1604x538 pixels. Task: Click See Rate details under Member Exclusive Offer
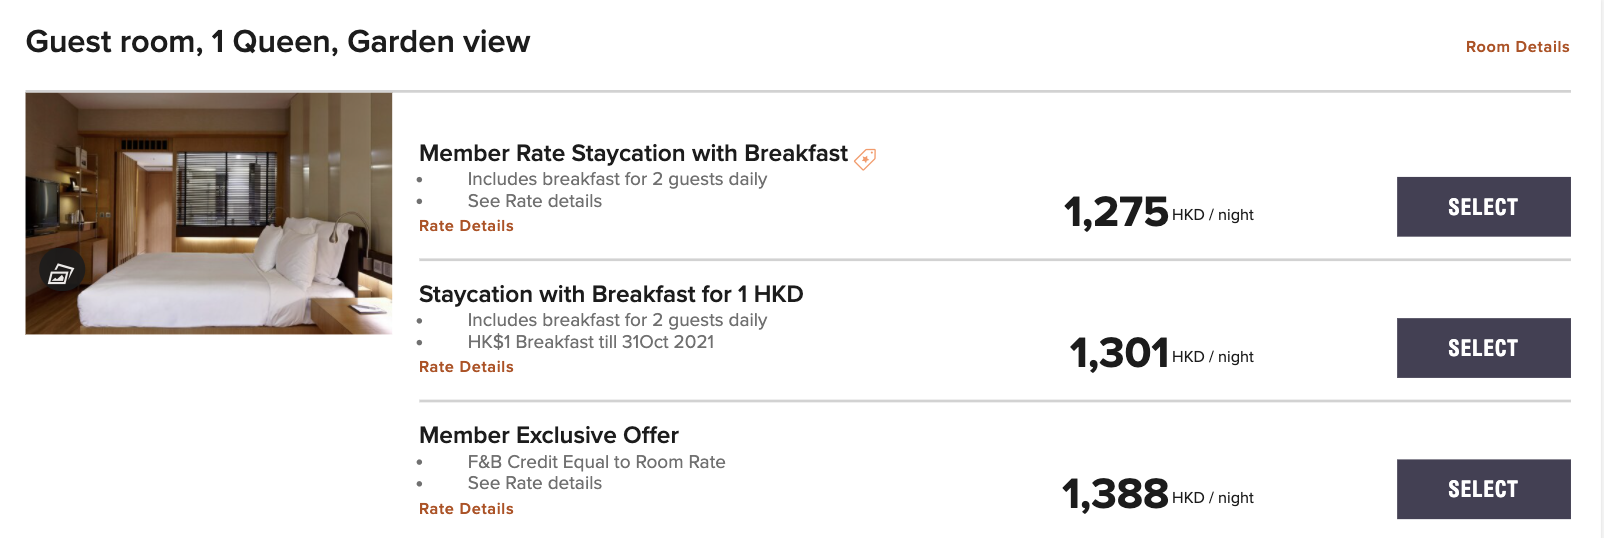pos(535,483)
